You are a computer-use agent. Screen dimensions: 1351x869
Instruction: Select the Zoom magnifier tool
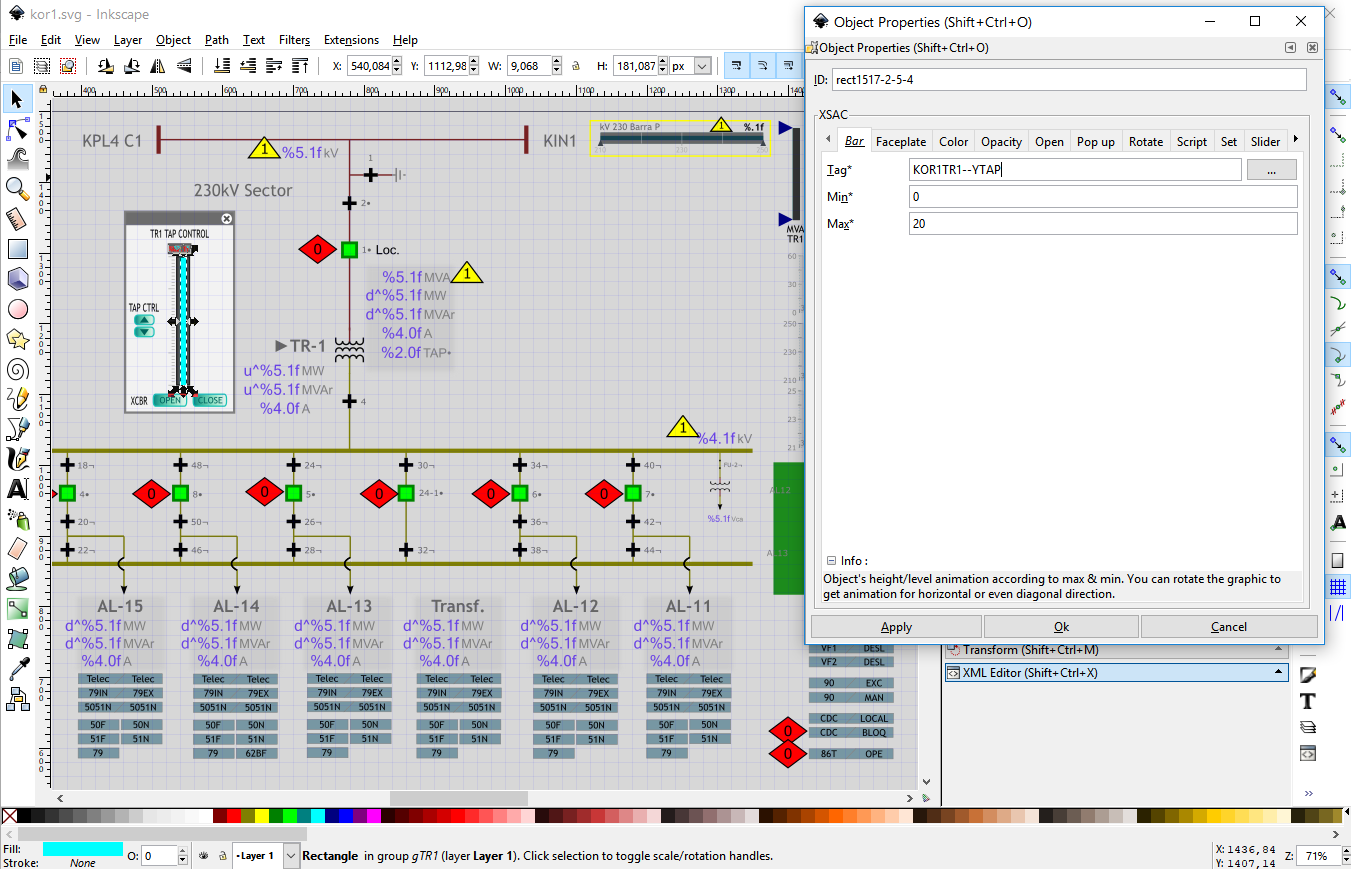17,188
